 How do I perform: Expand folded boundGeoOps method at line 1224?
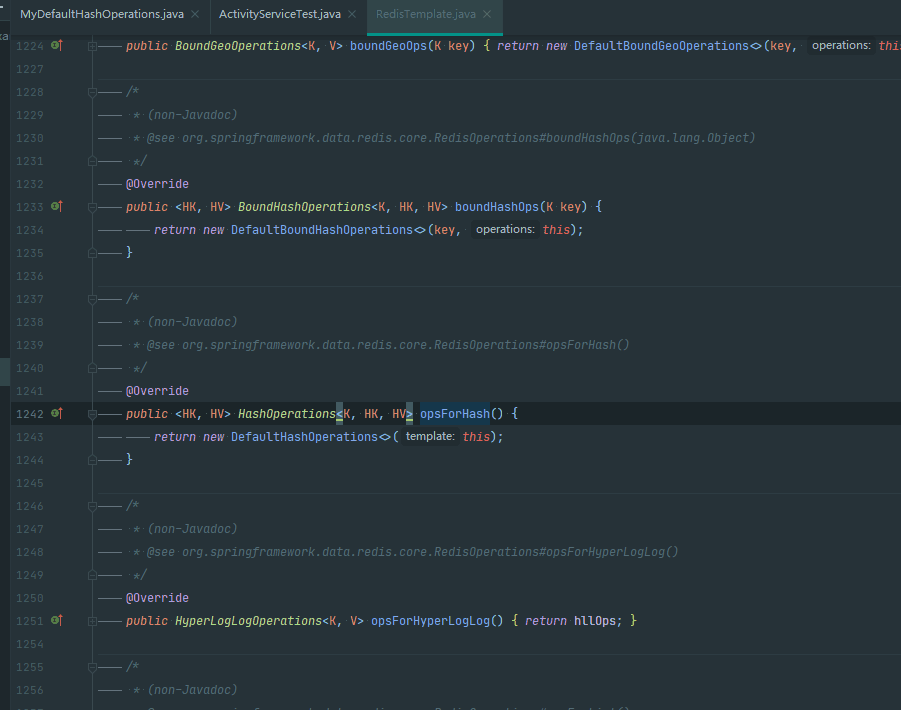coord(92,47)
